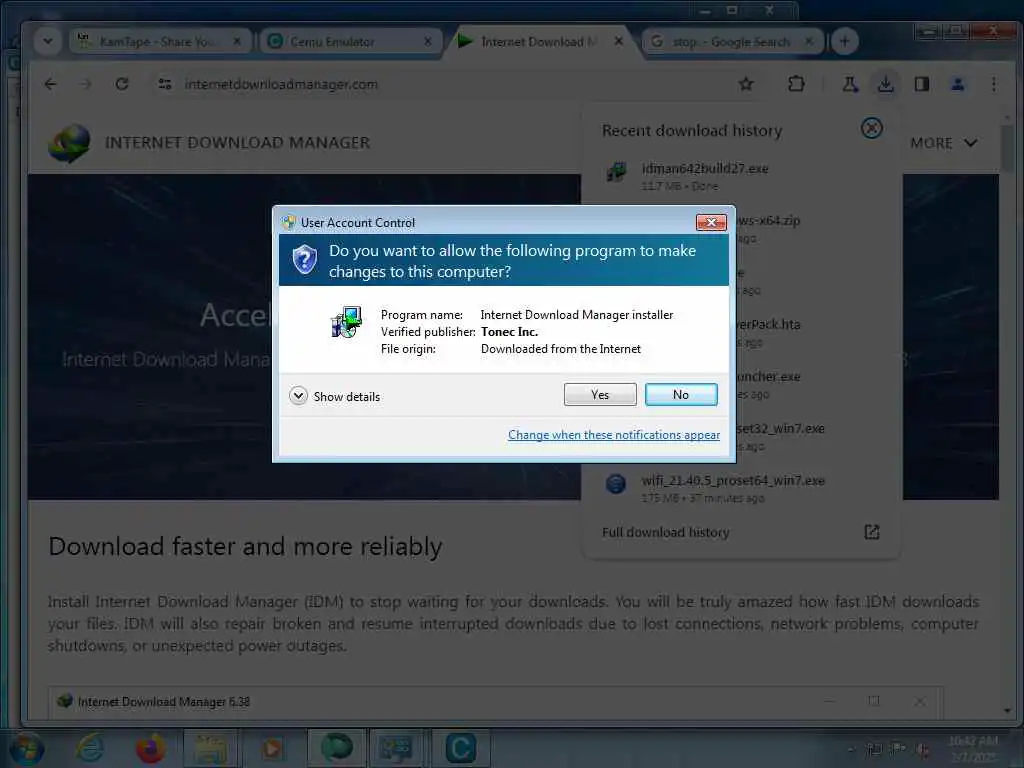The height and width of the screenshot is (768, 1024).
Task: Click the IDM installer program icon
Action: point(346,323)
